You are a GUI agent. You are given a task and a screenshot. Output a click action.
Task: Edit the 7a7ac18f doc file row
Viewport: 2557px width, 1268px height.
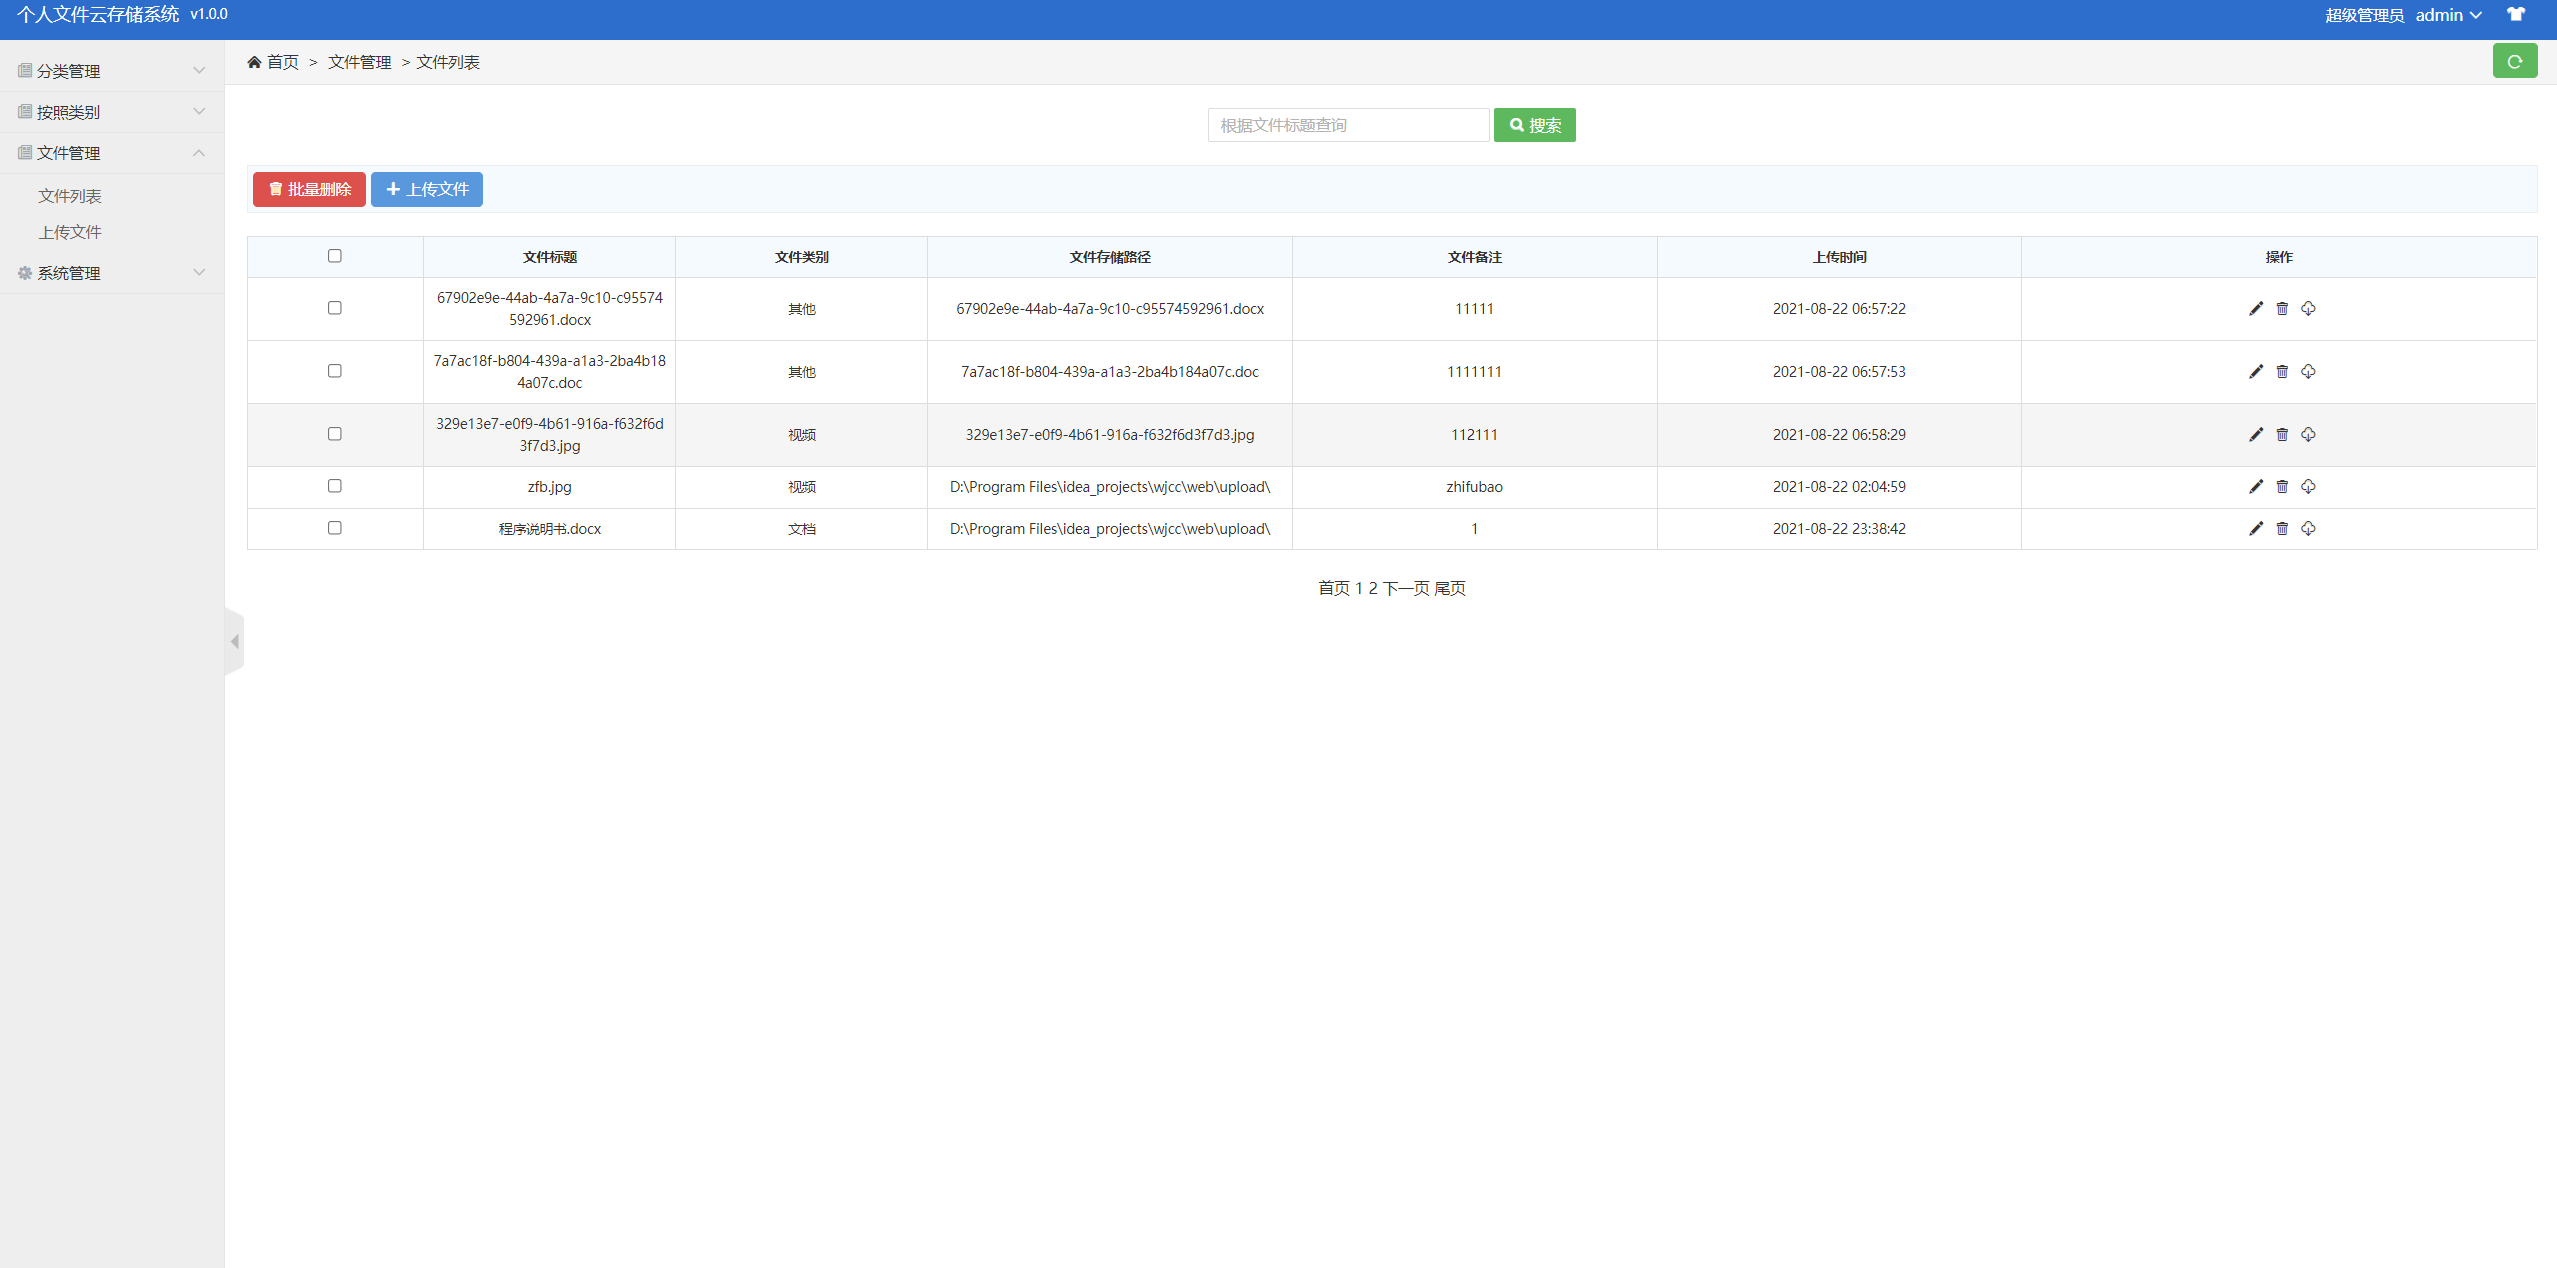(2255, 372)
